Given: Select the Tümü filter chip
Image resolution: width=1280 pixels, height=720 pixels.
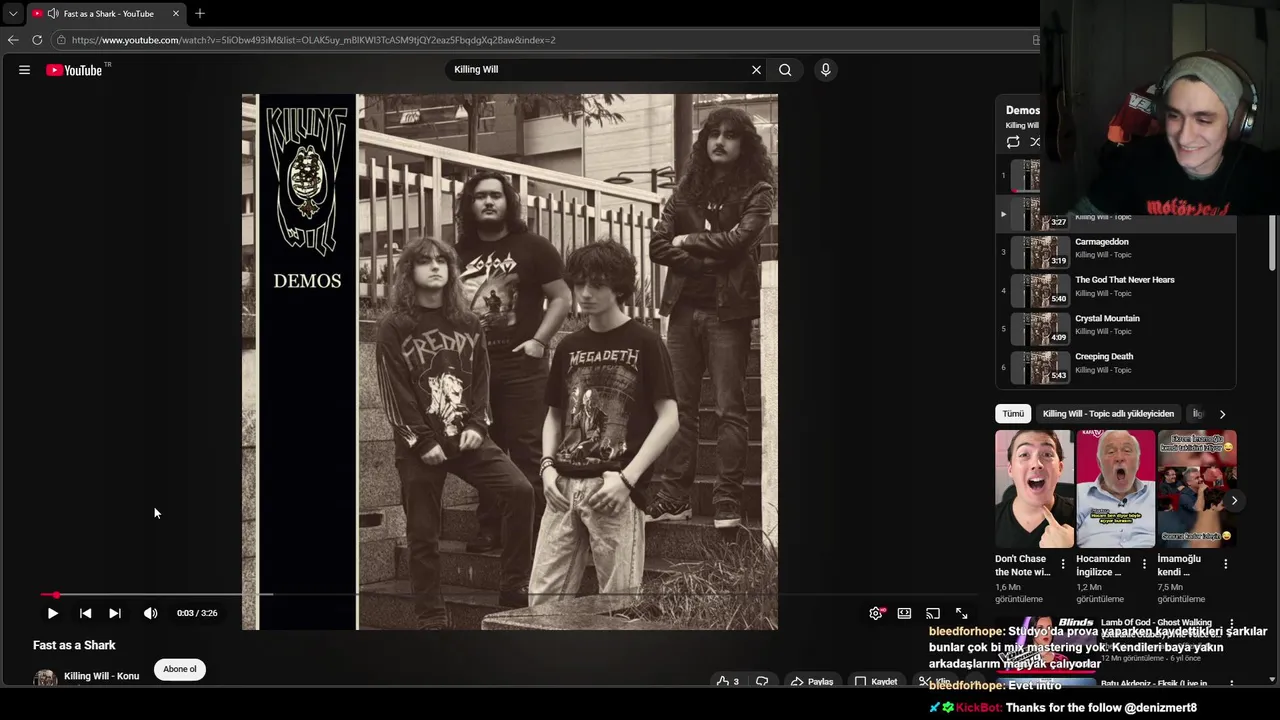Looking at the screenshot, I should 1013,414.
